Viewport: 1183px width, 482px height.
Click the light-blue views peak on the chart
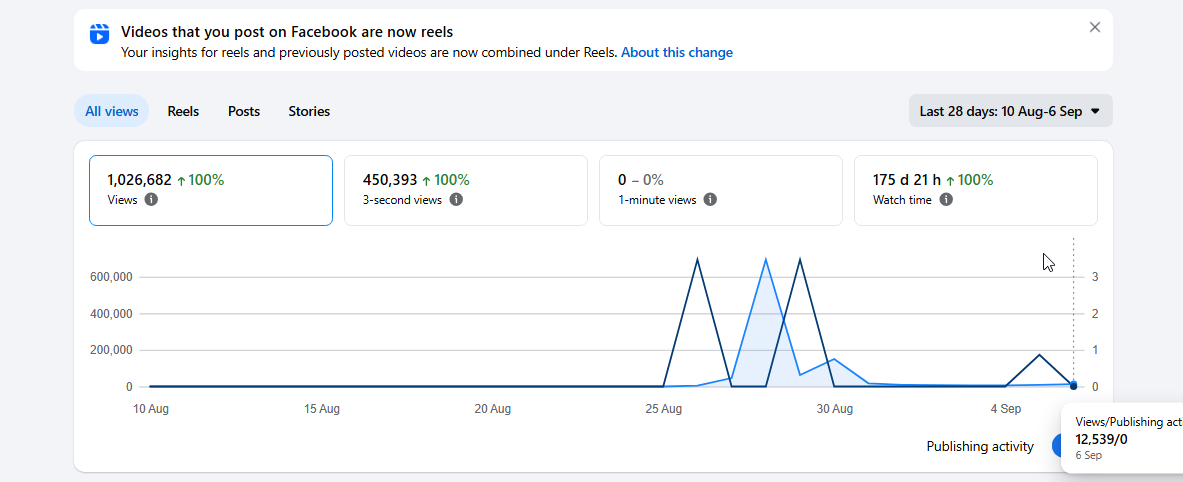(766, 259)
